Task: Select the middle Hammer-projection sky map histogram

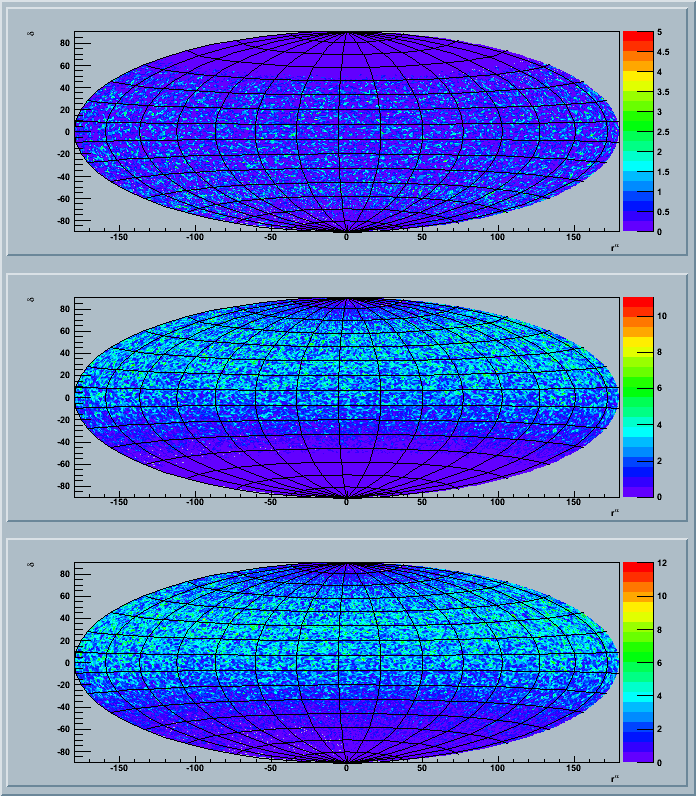Action: (347, 397)
